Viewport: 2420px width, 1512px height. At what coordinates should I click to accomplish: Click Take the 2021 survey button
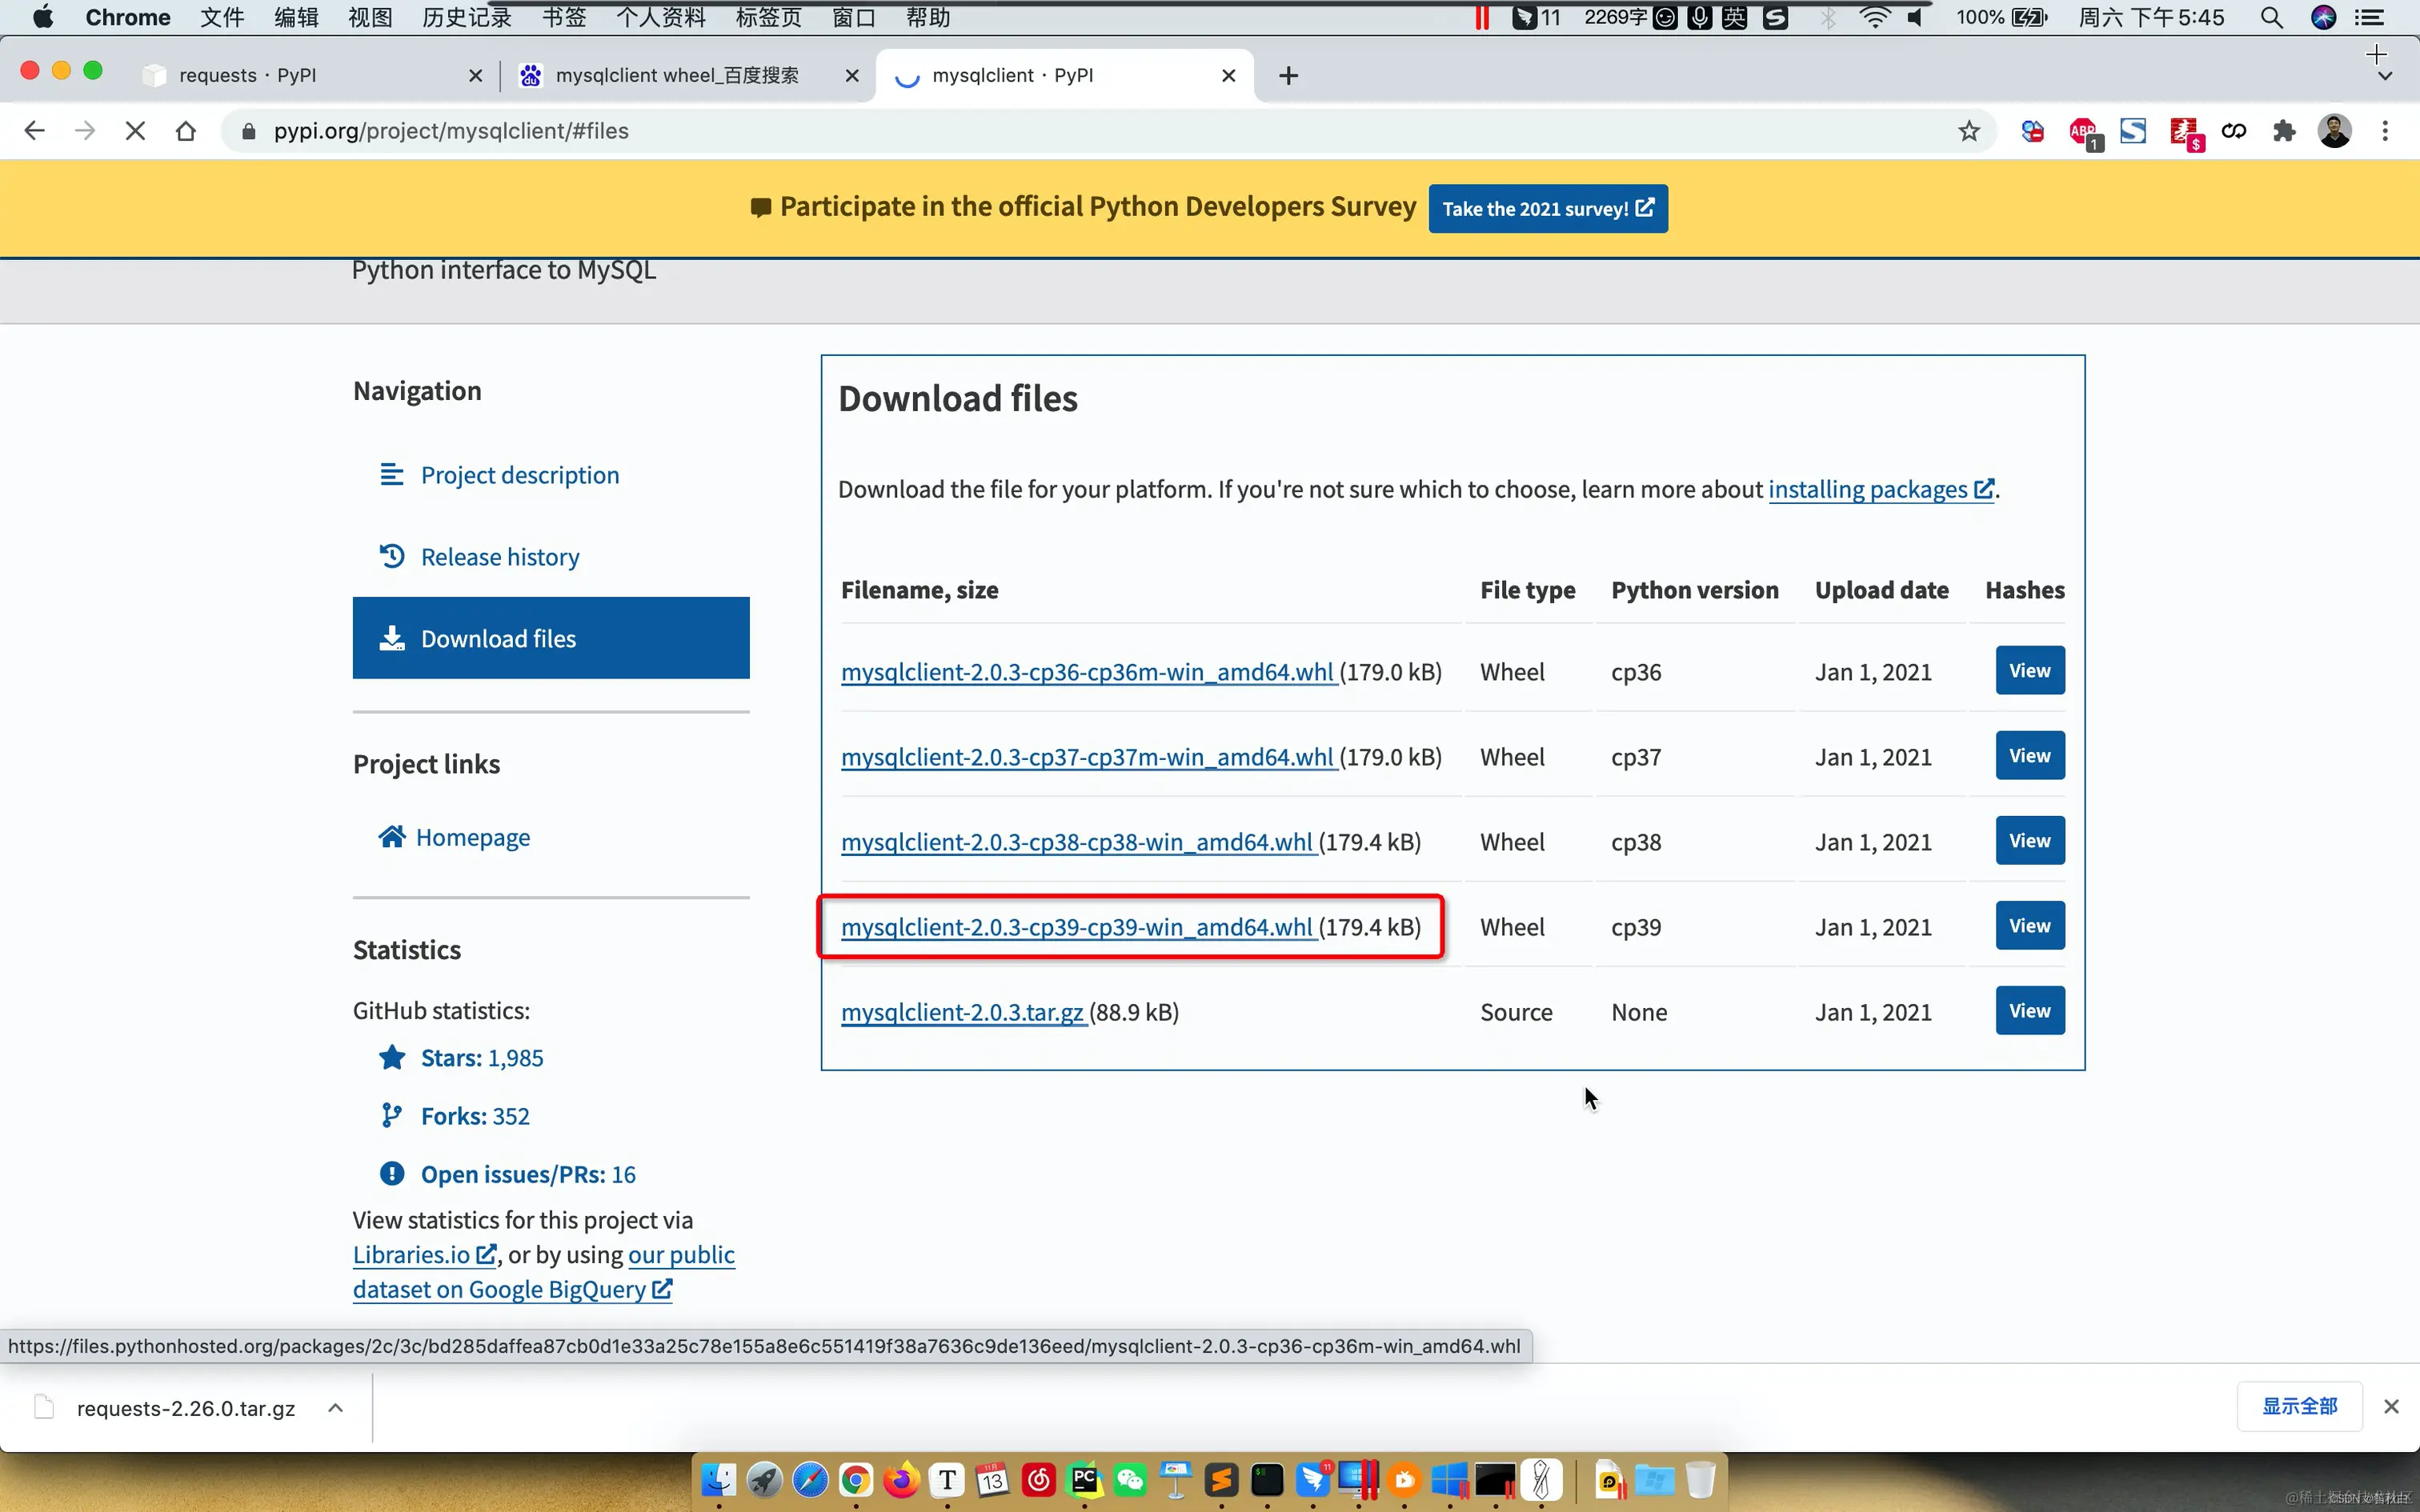[x=1547, y=209]
